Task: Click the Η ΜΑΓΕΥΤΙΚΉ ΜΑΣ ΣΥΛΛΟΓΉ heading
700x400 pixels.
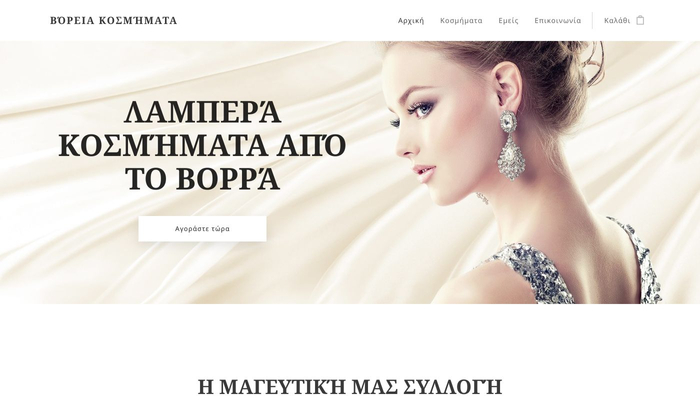Action: [350, 387]
